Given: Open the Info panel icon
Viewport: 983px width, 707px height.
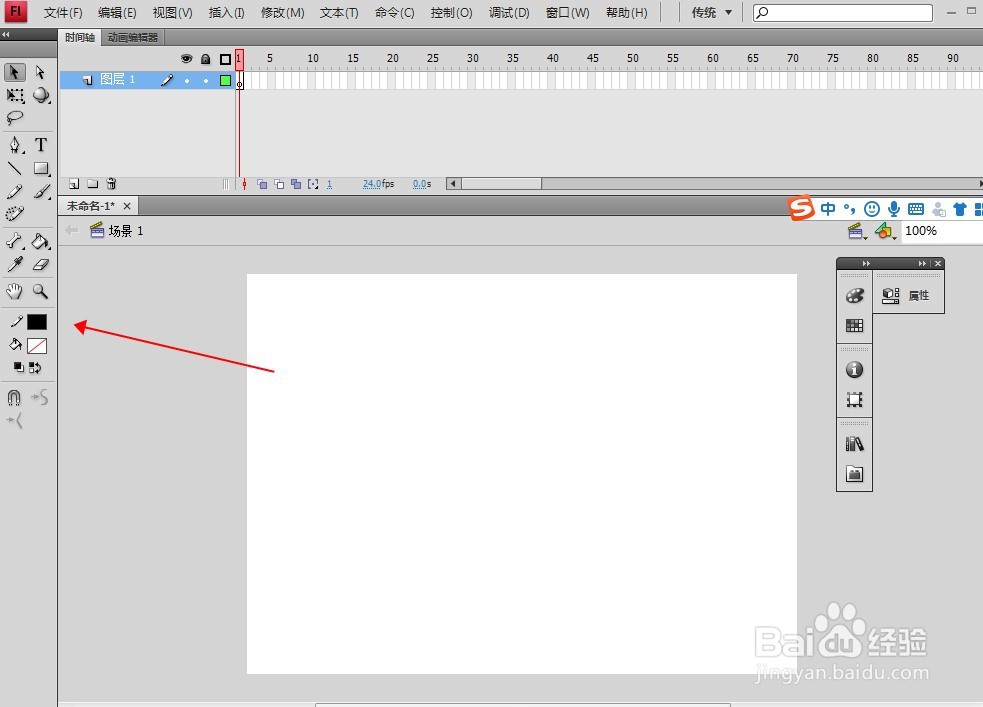Looking at the screenshot, I should [854, 370].
